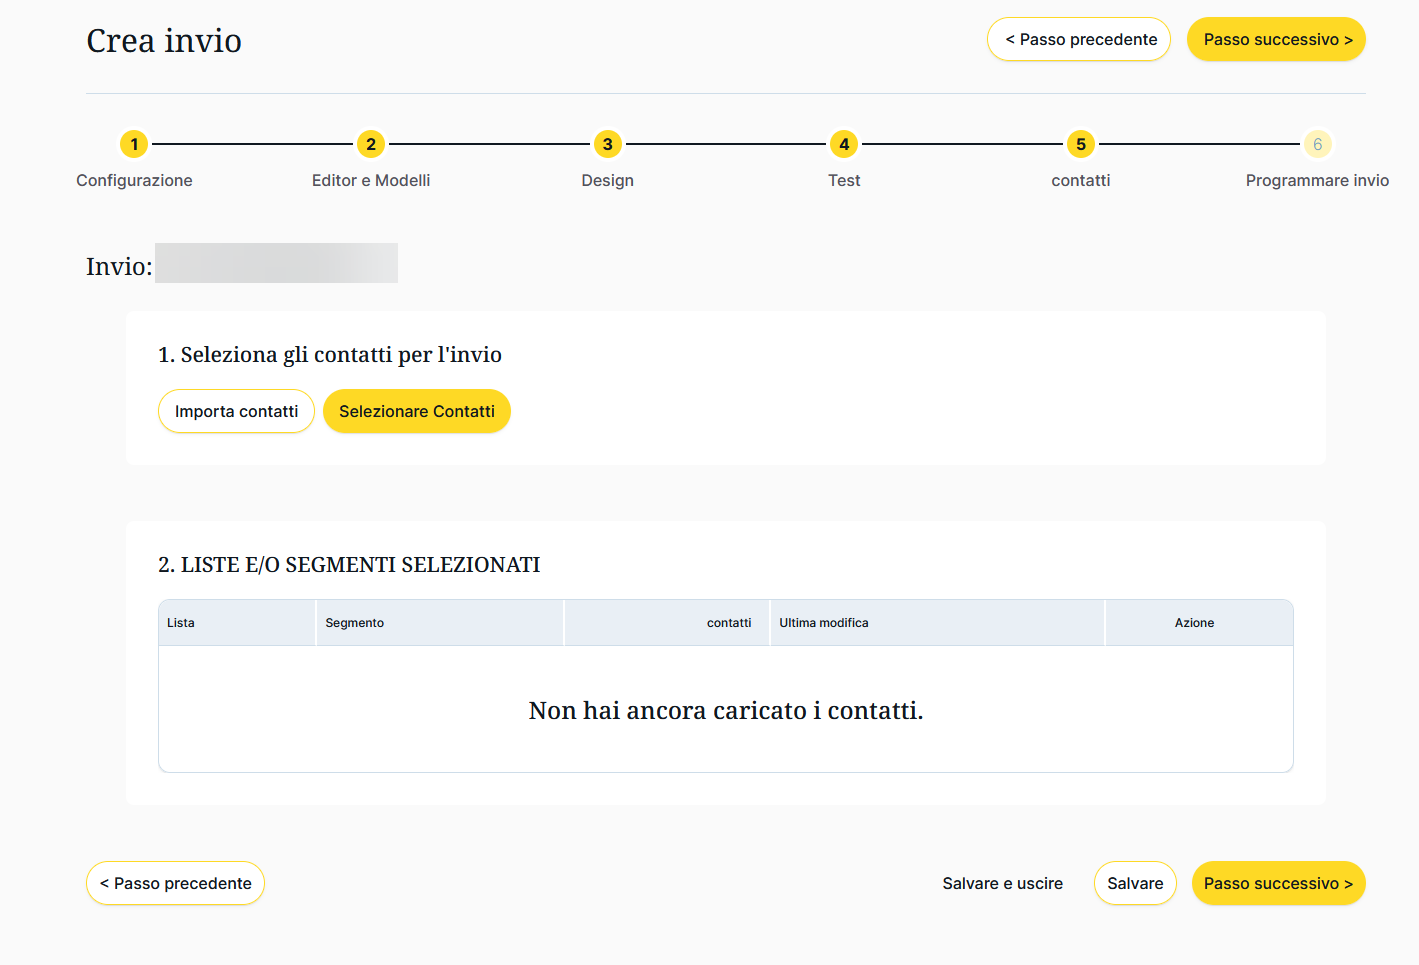
Task: Open Selezionare Contatti
Action: [416, 412]
